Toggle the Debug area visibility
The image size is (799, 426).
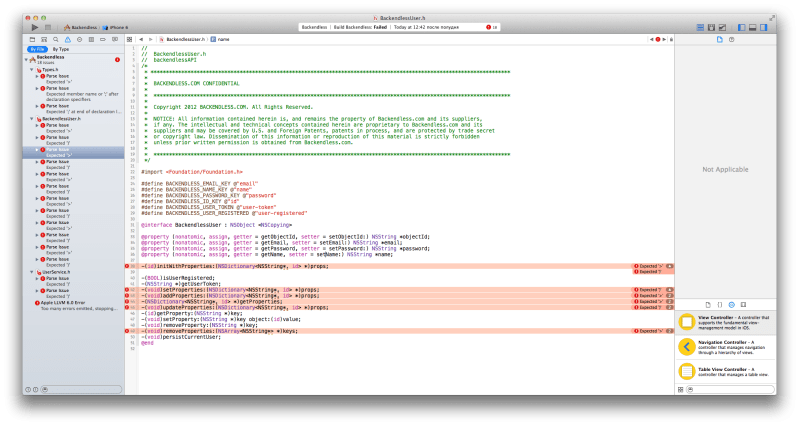tap(753, 28)
